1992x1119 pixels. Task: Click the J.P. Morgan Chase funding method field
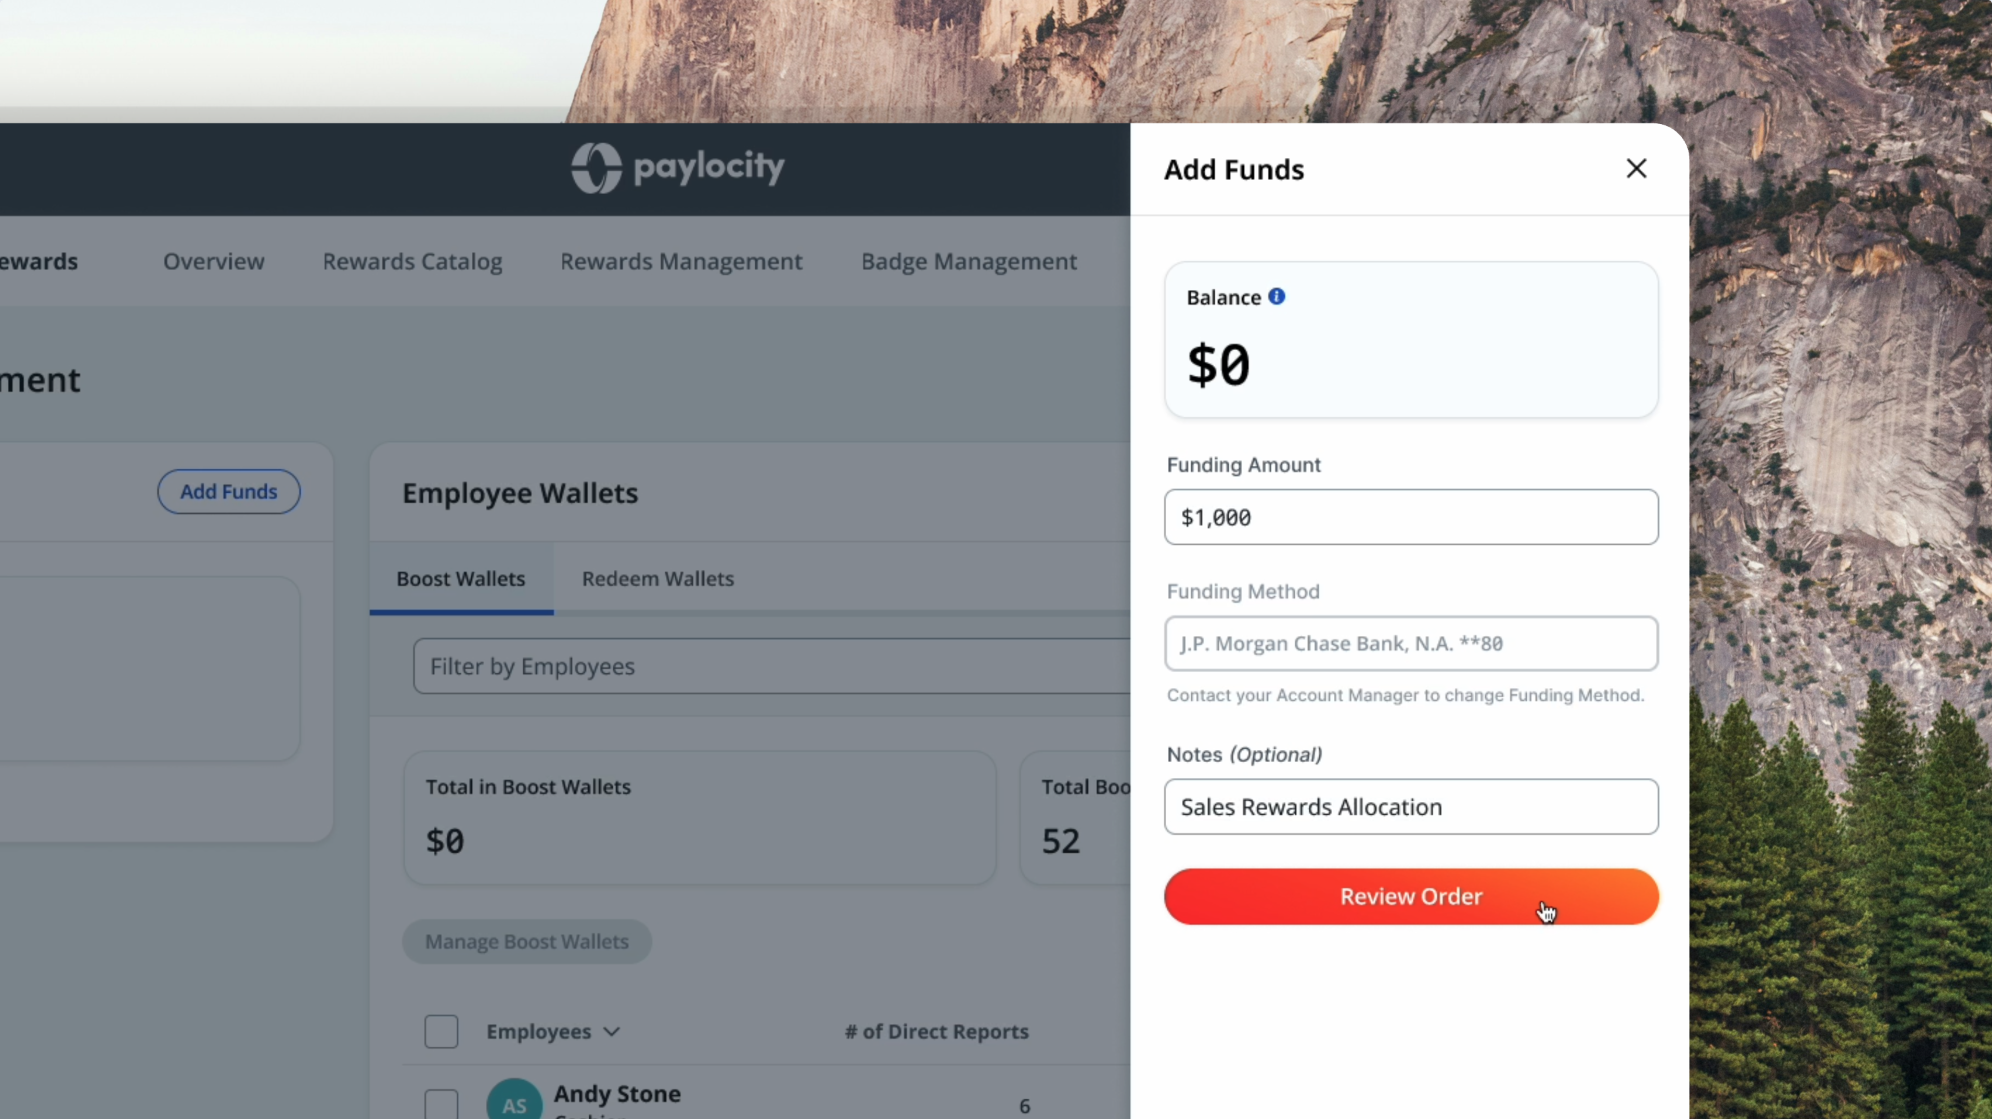[x=1410, y=643]
